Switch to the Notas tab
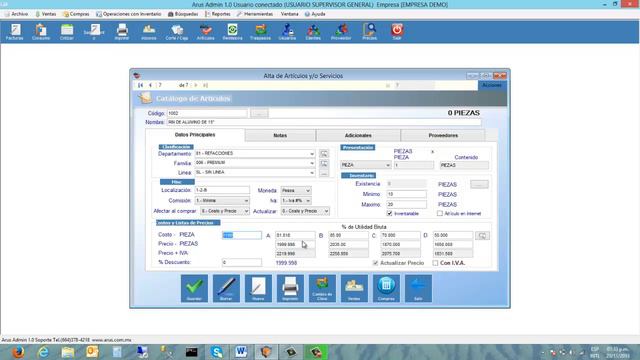Image resolution: width=640 pixels, height=360 pixels. coord(280,135)
